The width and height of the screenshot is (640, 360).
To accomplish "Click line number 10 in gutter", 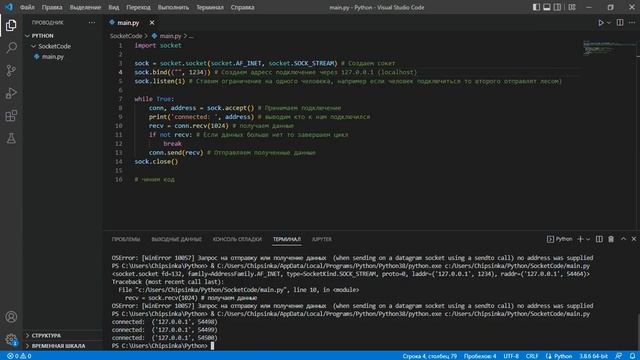I will click(x=119, y=126).
